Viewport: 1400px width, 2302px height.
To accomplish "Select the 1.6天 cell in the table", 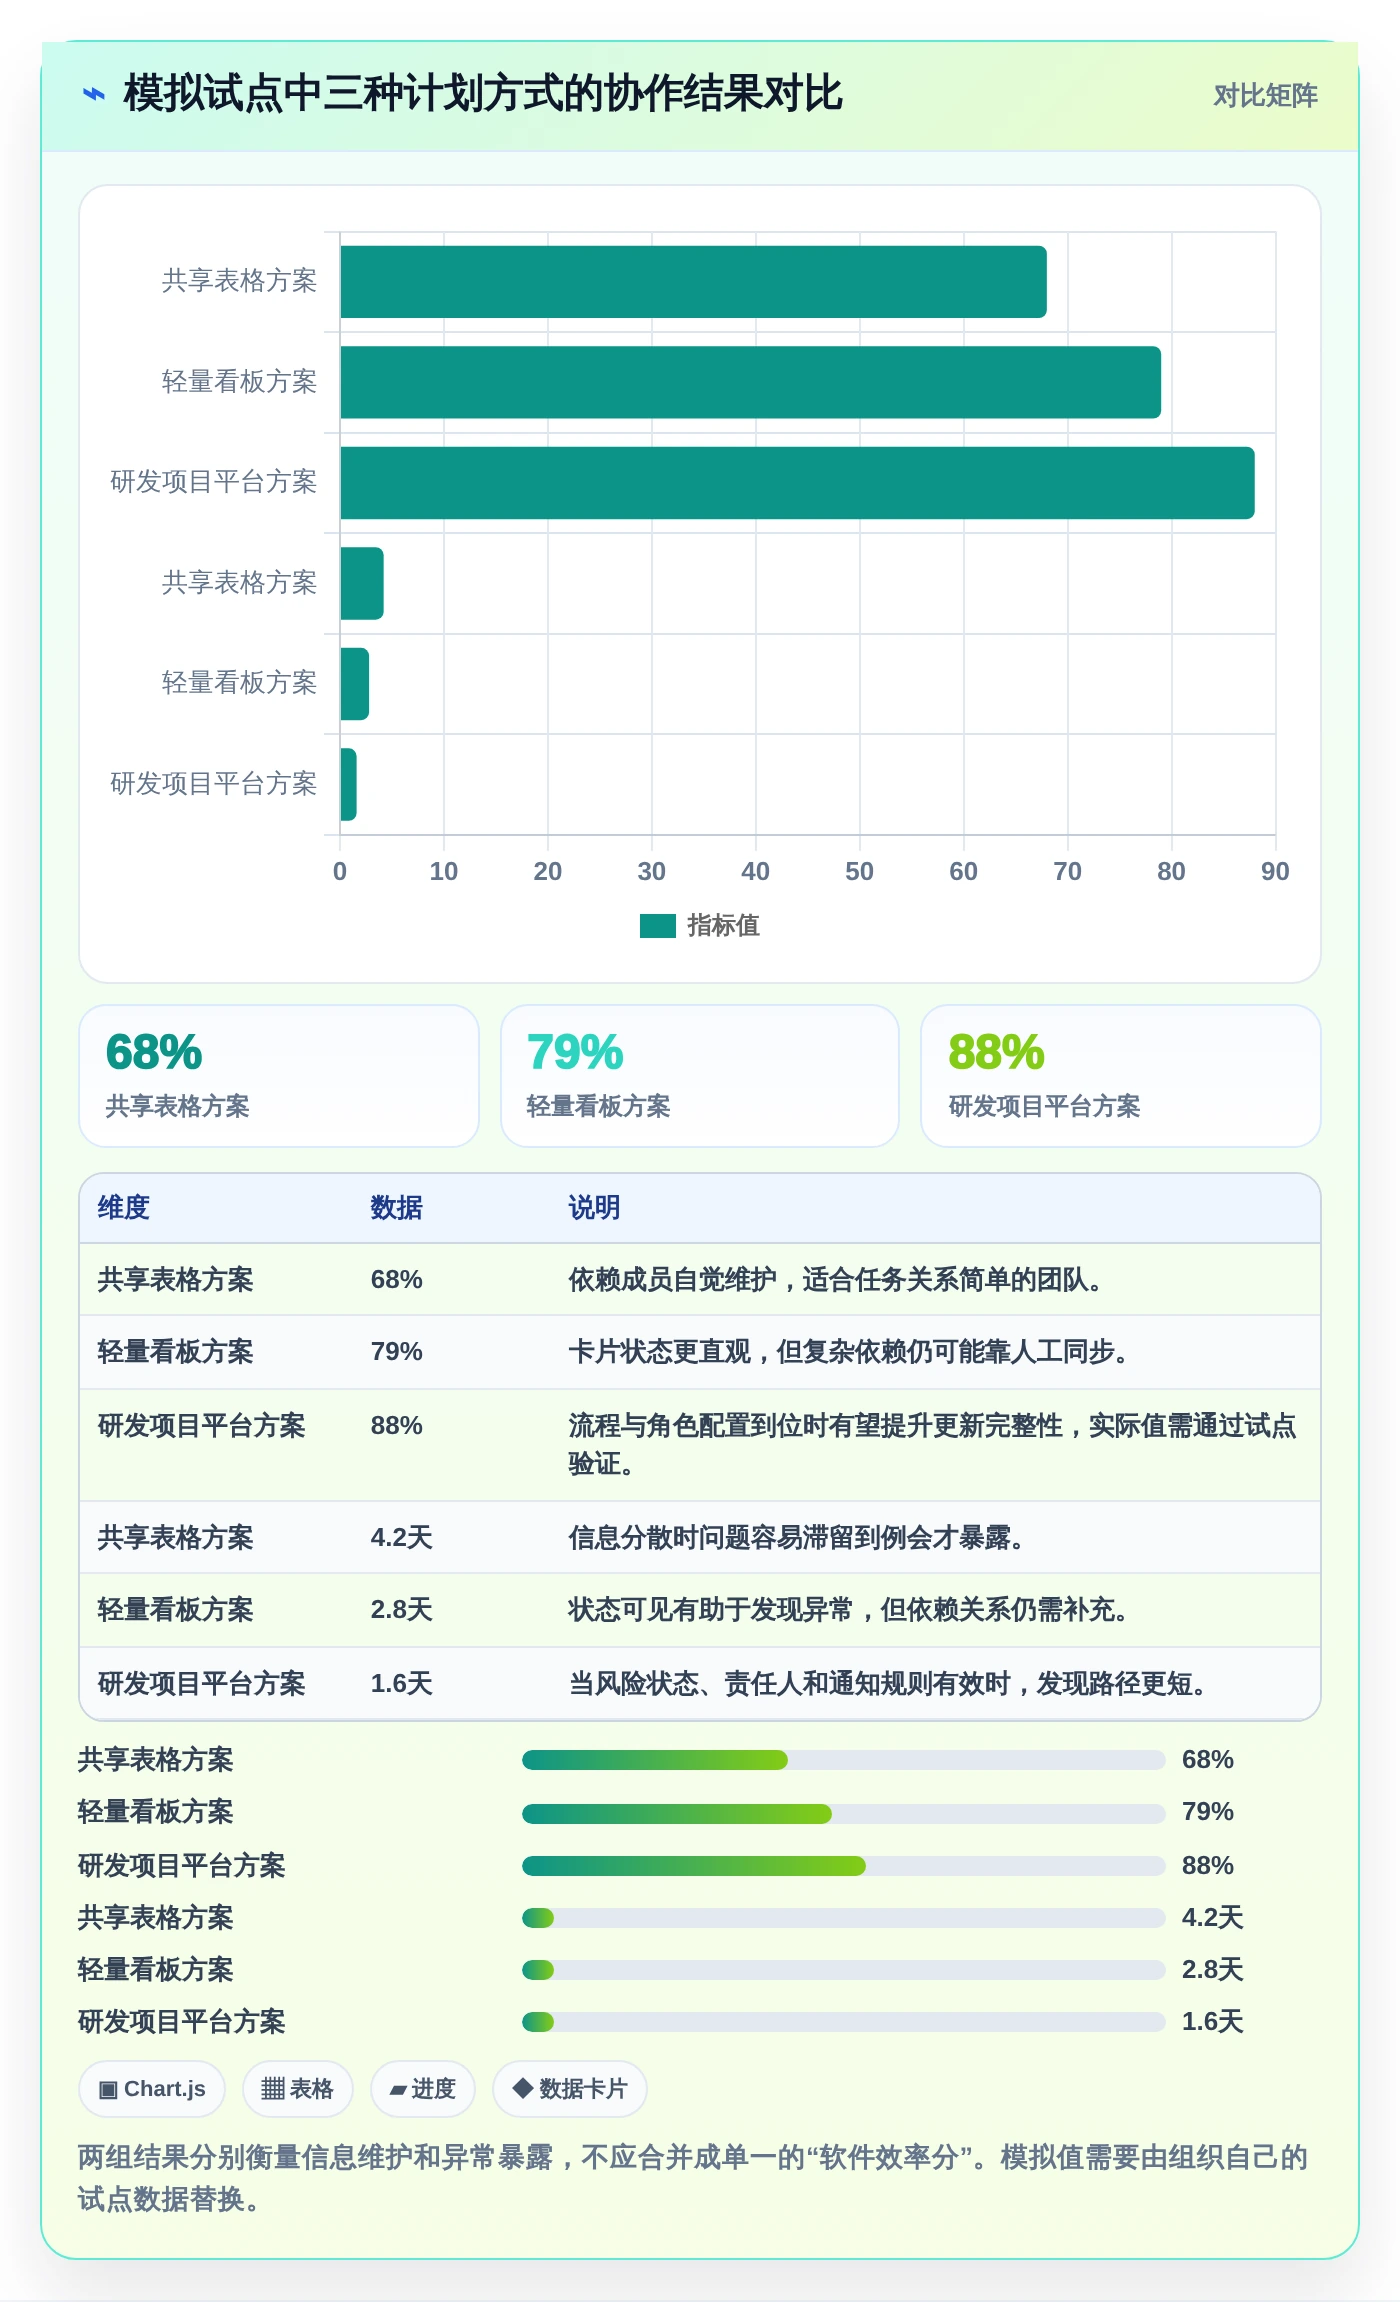I will click(x=402, y=1683).
